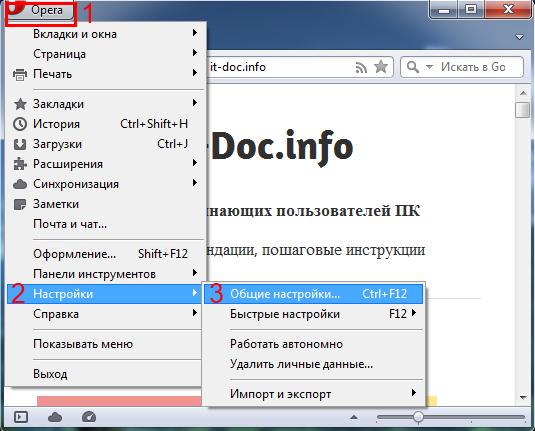The image size is (535, 431).
Task: Open Оформление... appearance dialog
Action: point(106,254)
